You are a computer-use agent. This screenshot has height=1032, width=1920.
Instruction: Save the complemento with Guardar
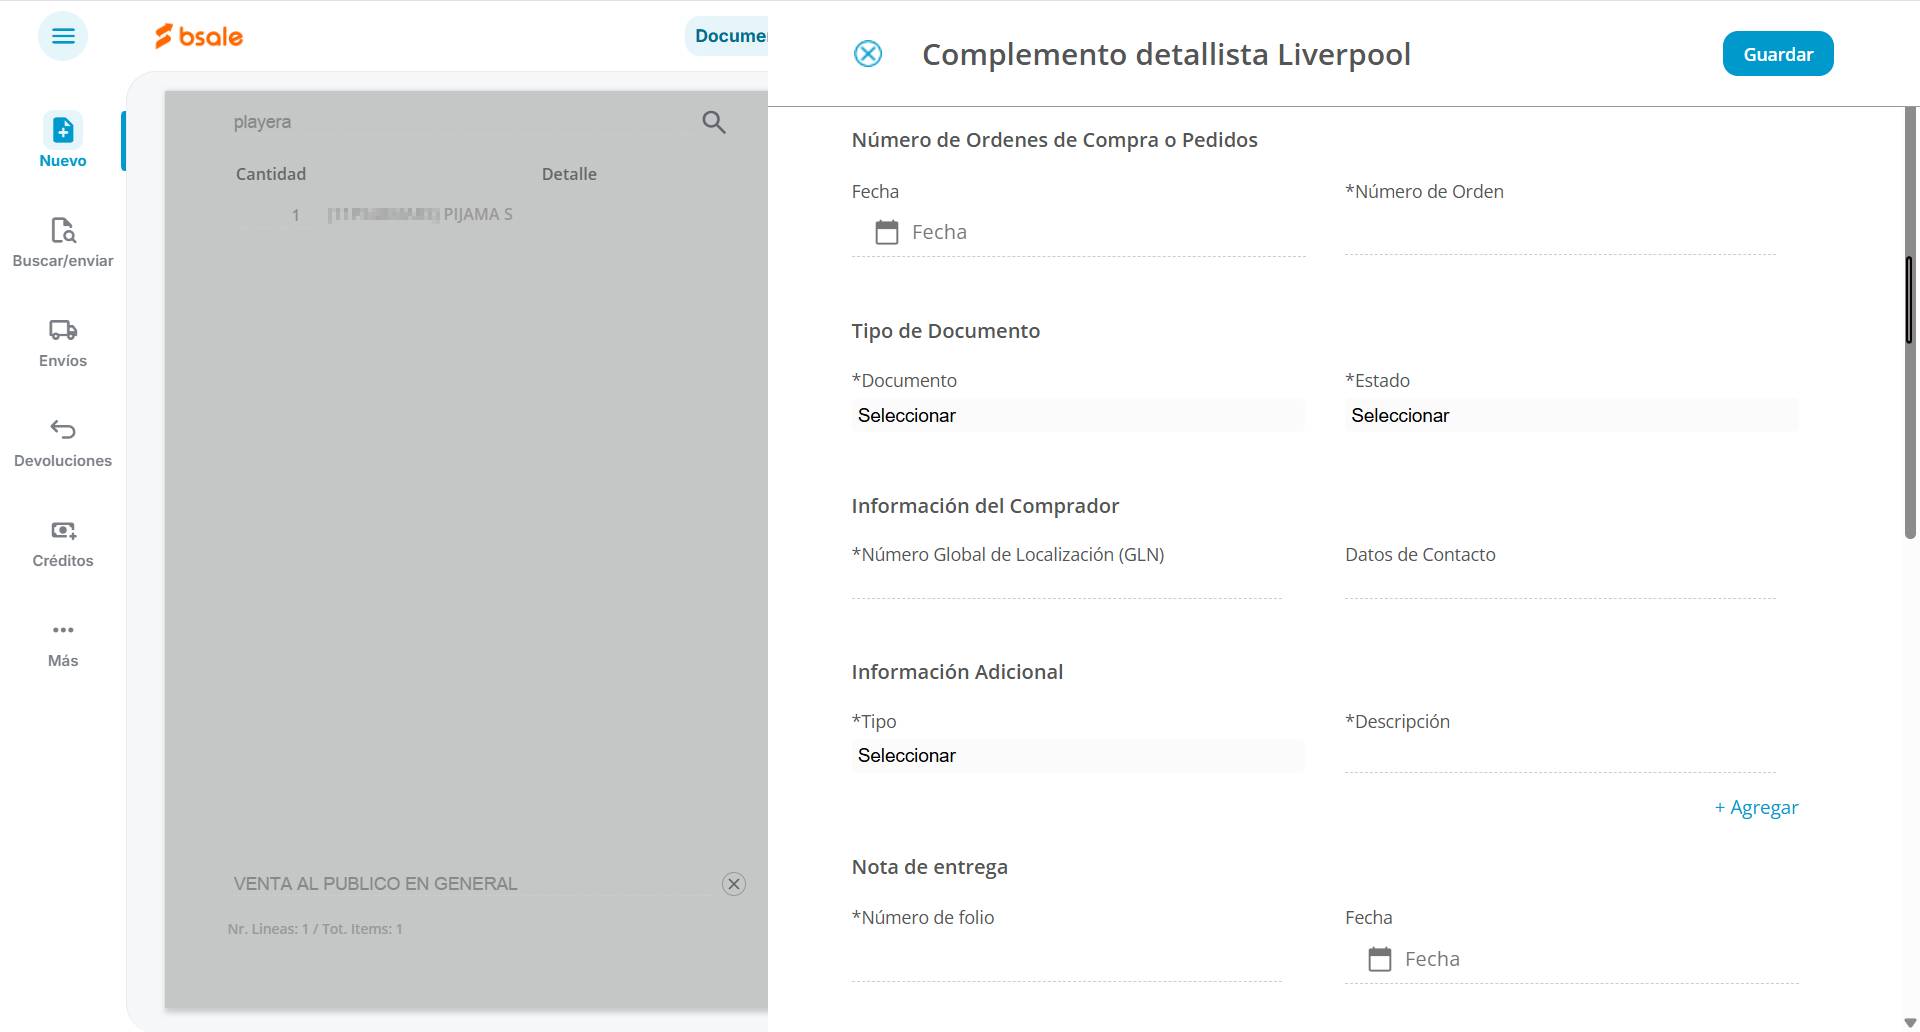click(x=1778, y=54)
